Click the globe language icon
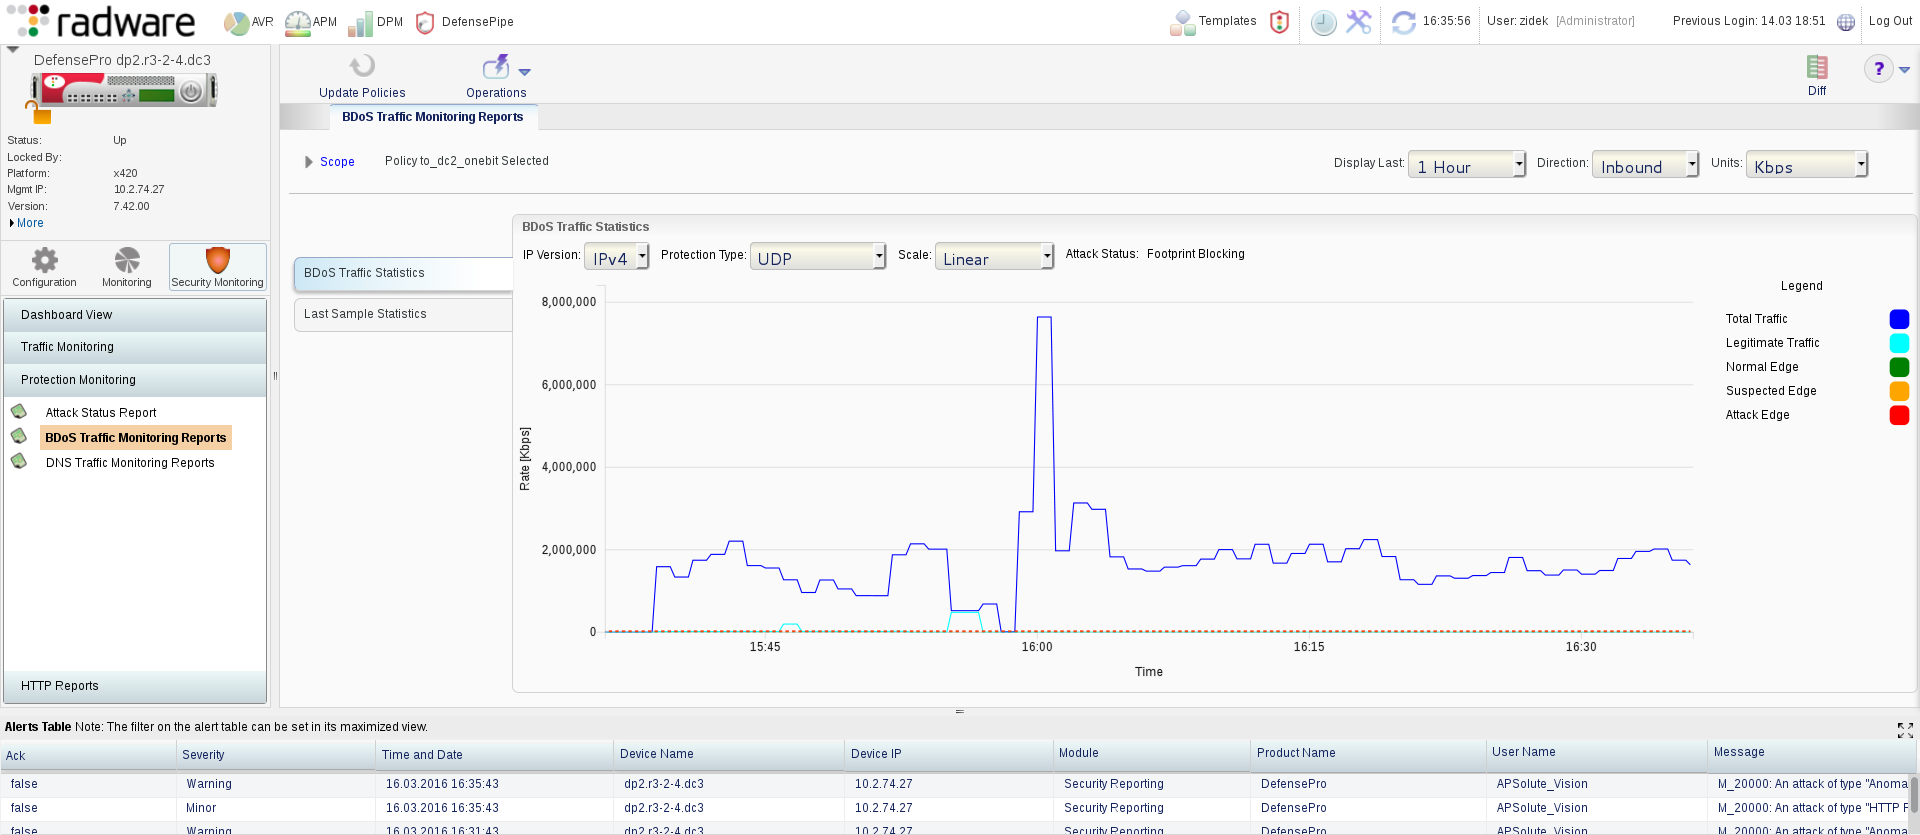Viewport: 1920px width, 835px height. point(1846,22)
